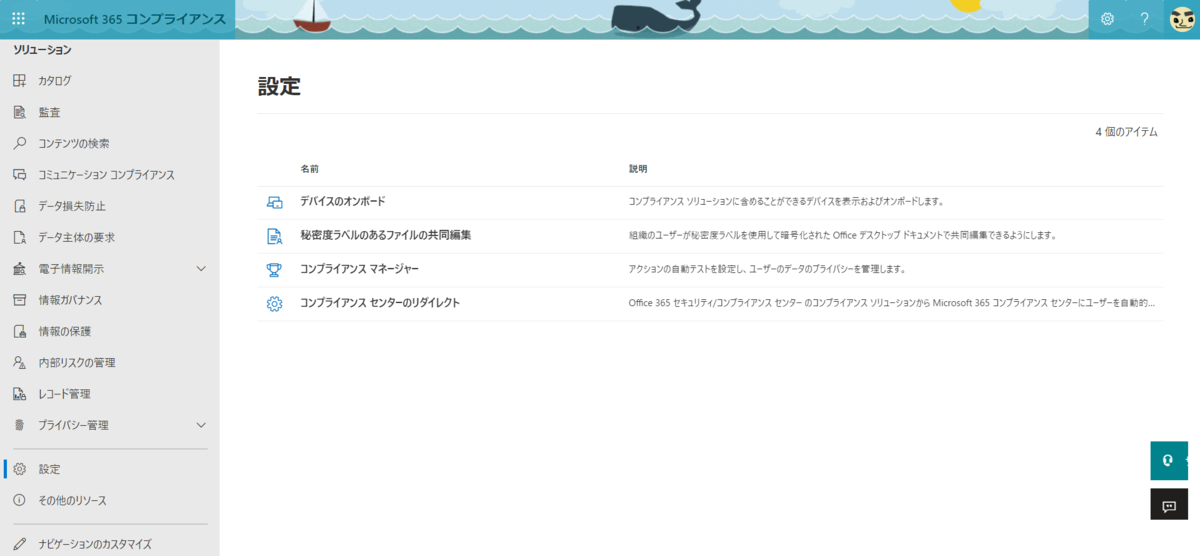Click the デバイスのオンボード row icon
The image size is (1200, 556).
click(274, 202)
